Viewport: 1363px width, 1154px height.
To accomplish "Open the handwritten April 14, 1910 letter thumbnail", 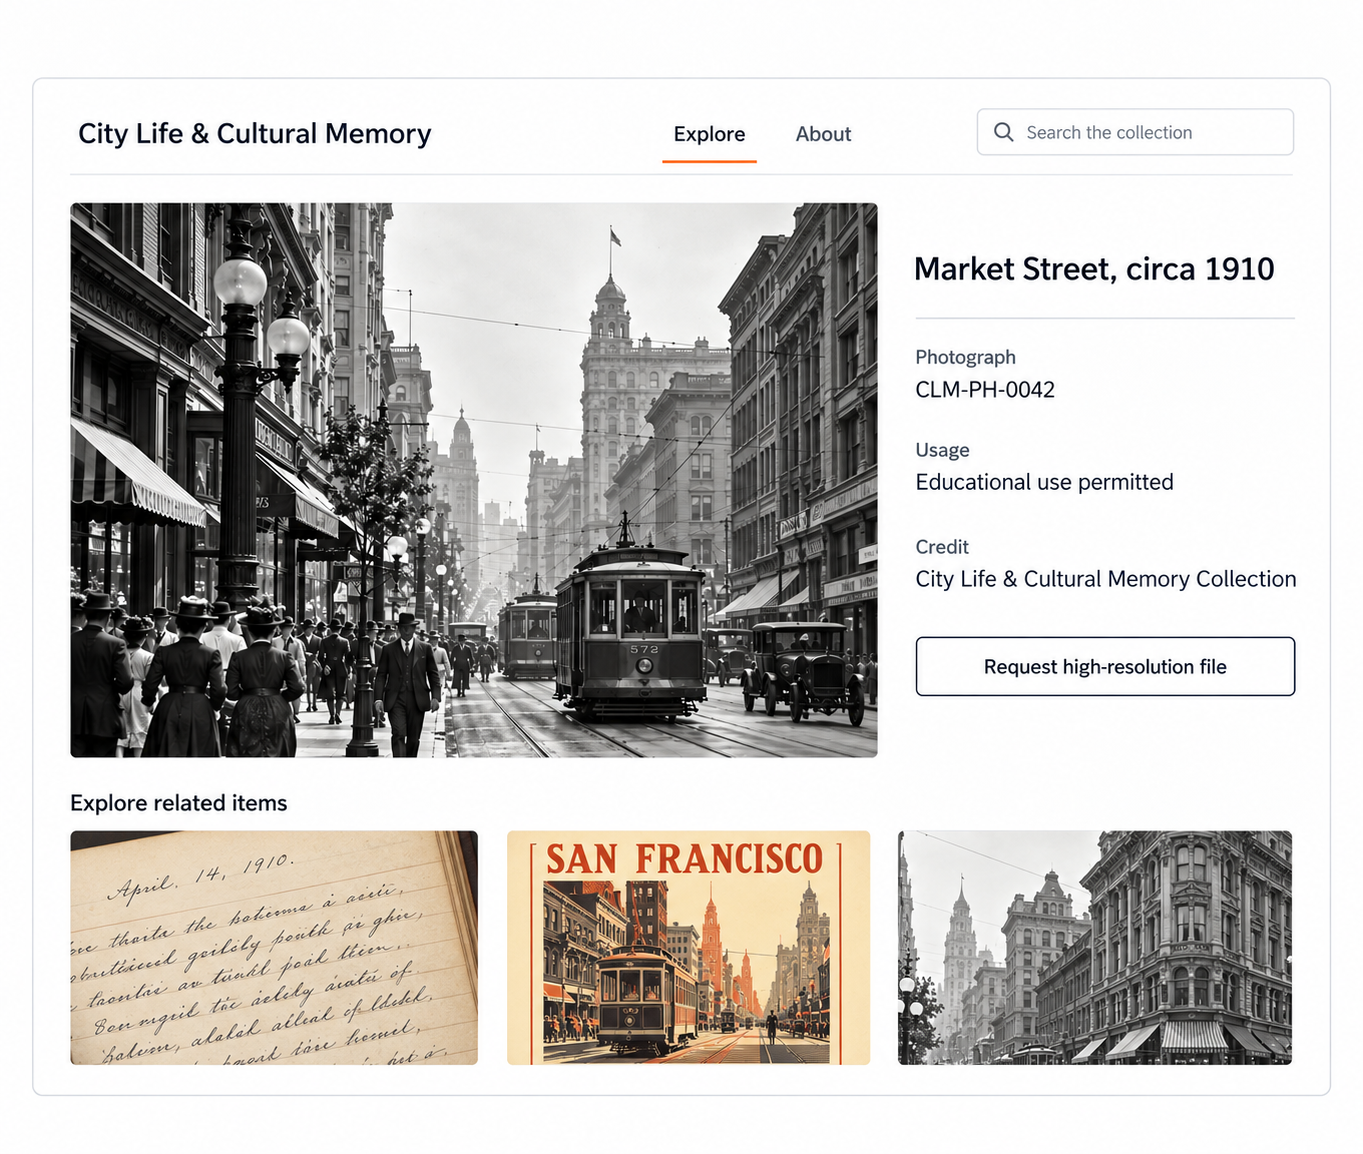I will [x=274, y=947].
